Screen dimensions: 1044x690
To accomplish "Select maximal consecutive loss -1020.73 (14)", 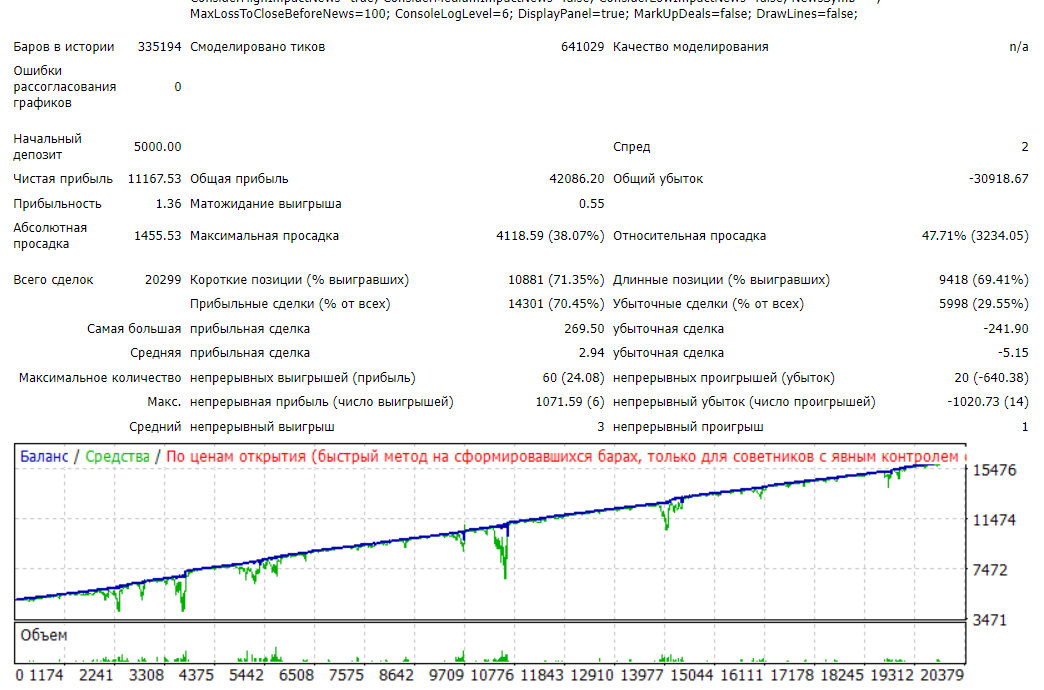I will (987, 402).
